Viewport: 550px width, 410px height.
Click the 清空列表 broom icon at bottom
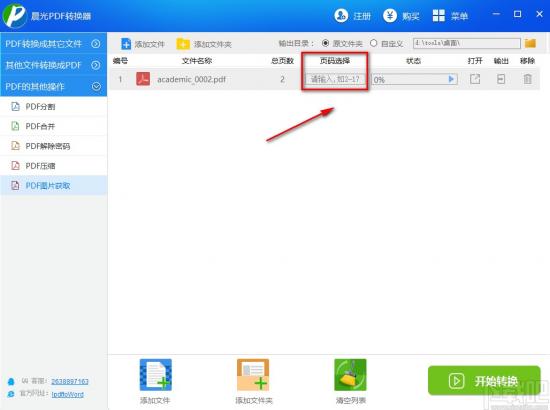click(x=350, y=375)
